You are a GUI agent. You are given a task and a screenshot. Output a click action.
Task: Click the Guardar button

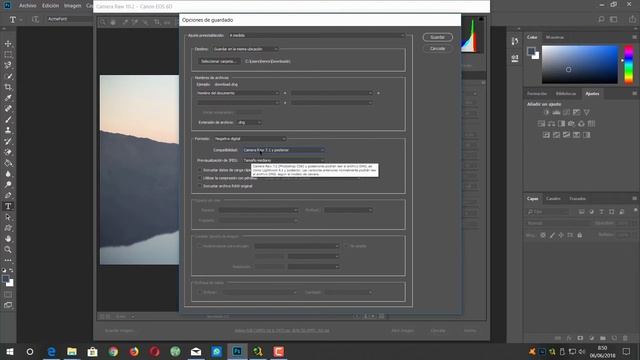point(438,37)
